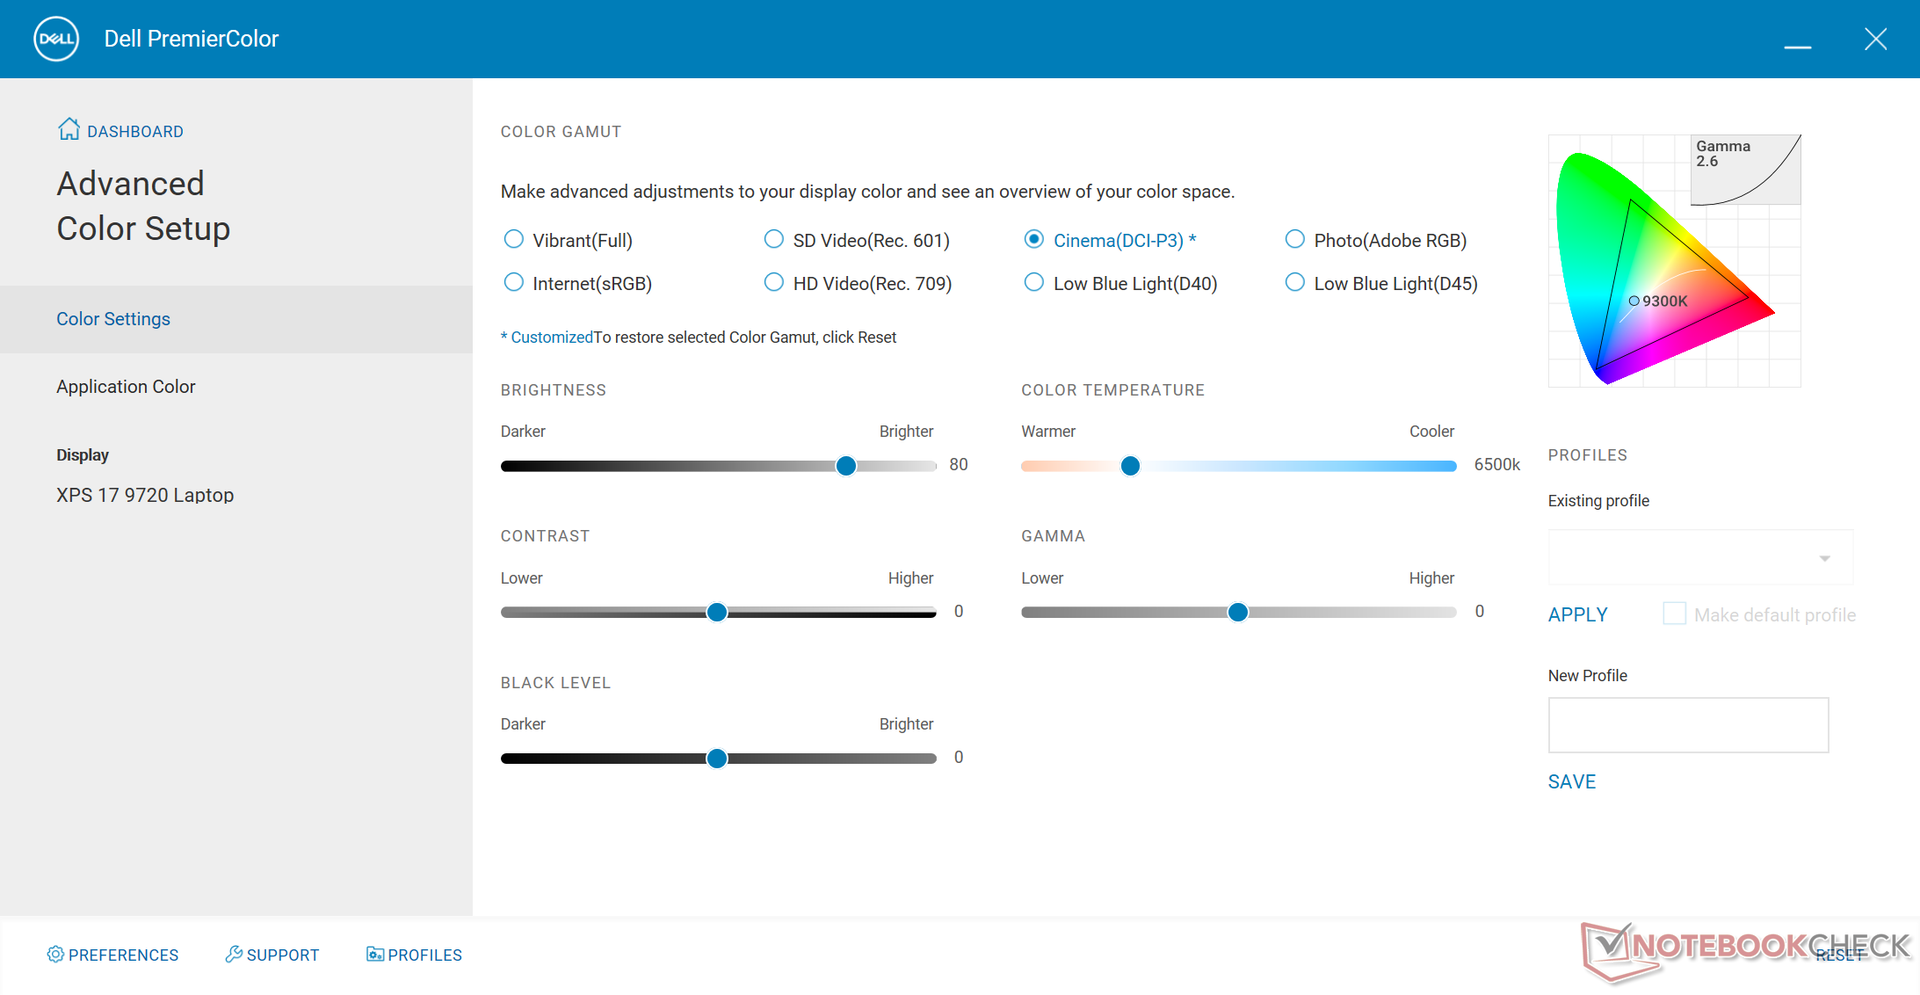Click the Black Level slider handle
The image size is (1920, 995).
(717, 759)
